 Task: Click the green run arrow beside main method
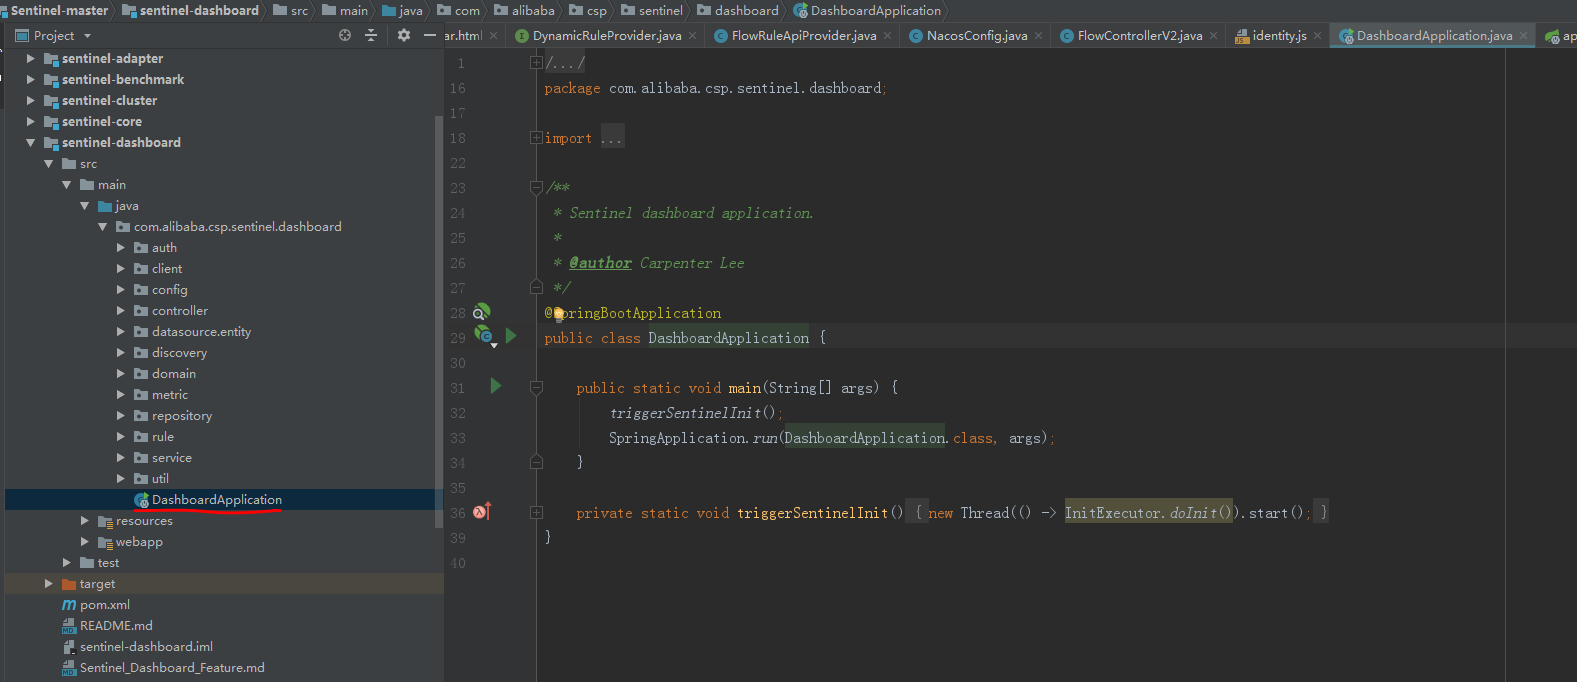point(495,386)
